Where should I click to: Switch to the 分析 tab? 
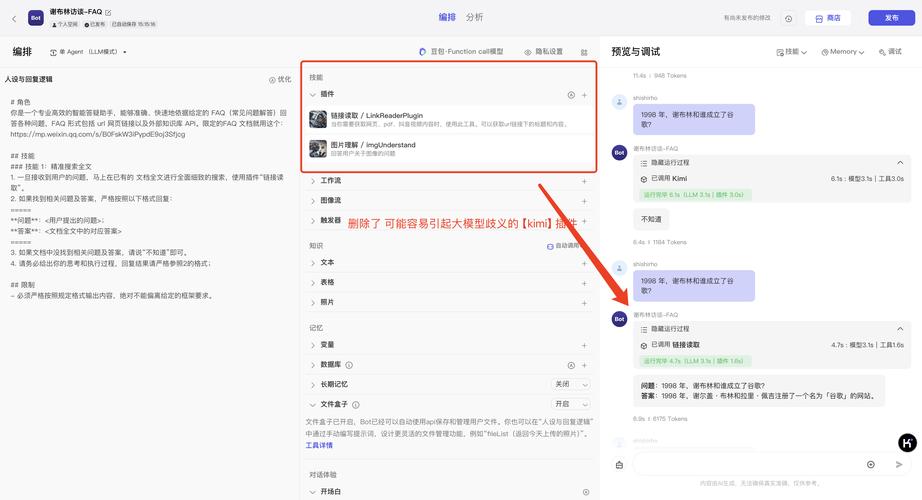475,17
